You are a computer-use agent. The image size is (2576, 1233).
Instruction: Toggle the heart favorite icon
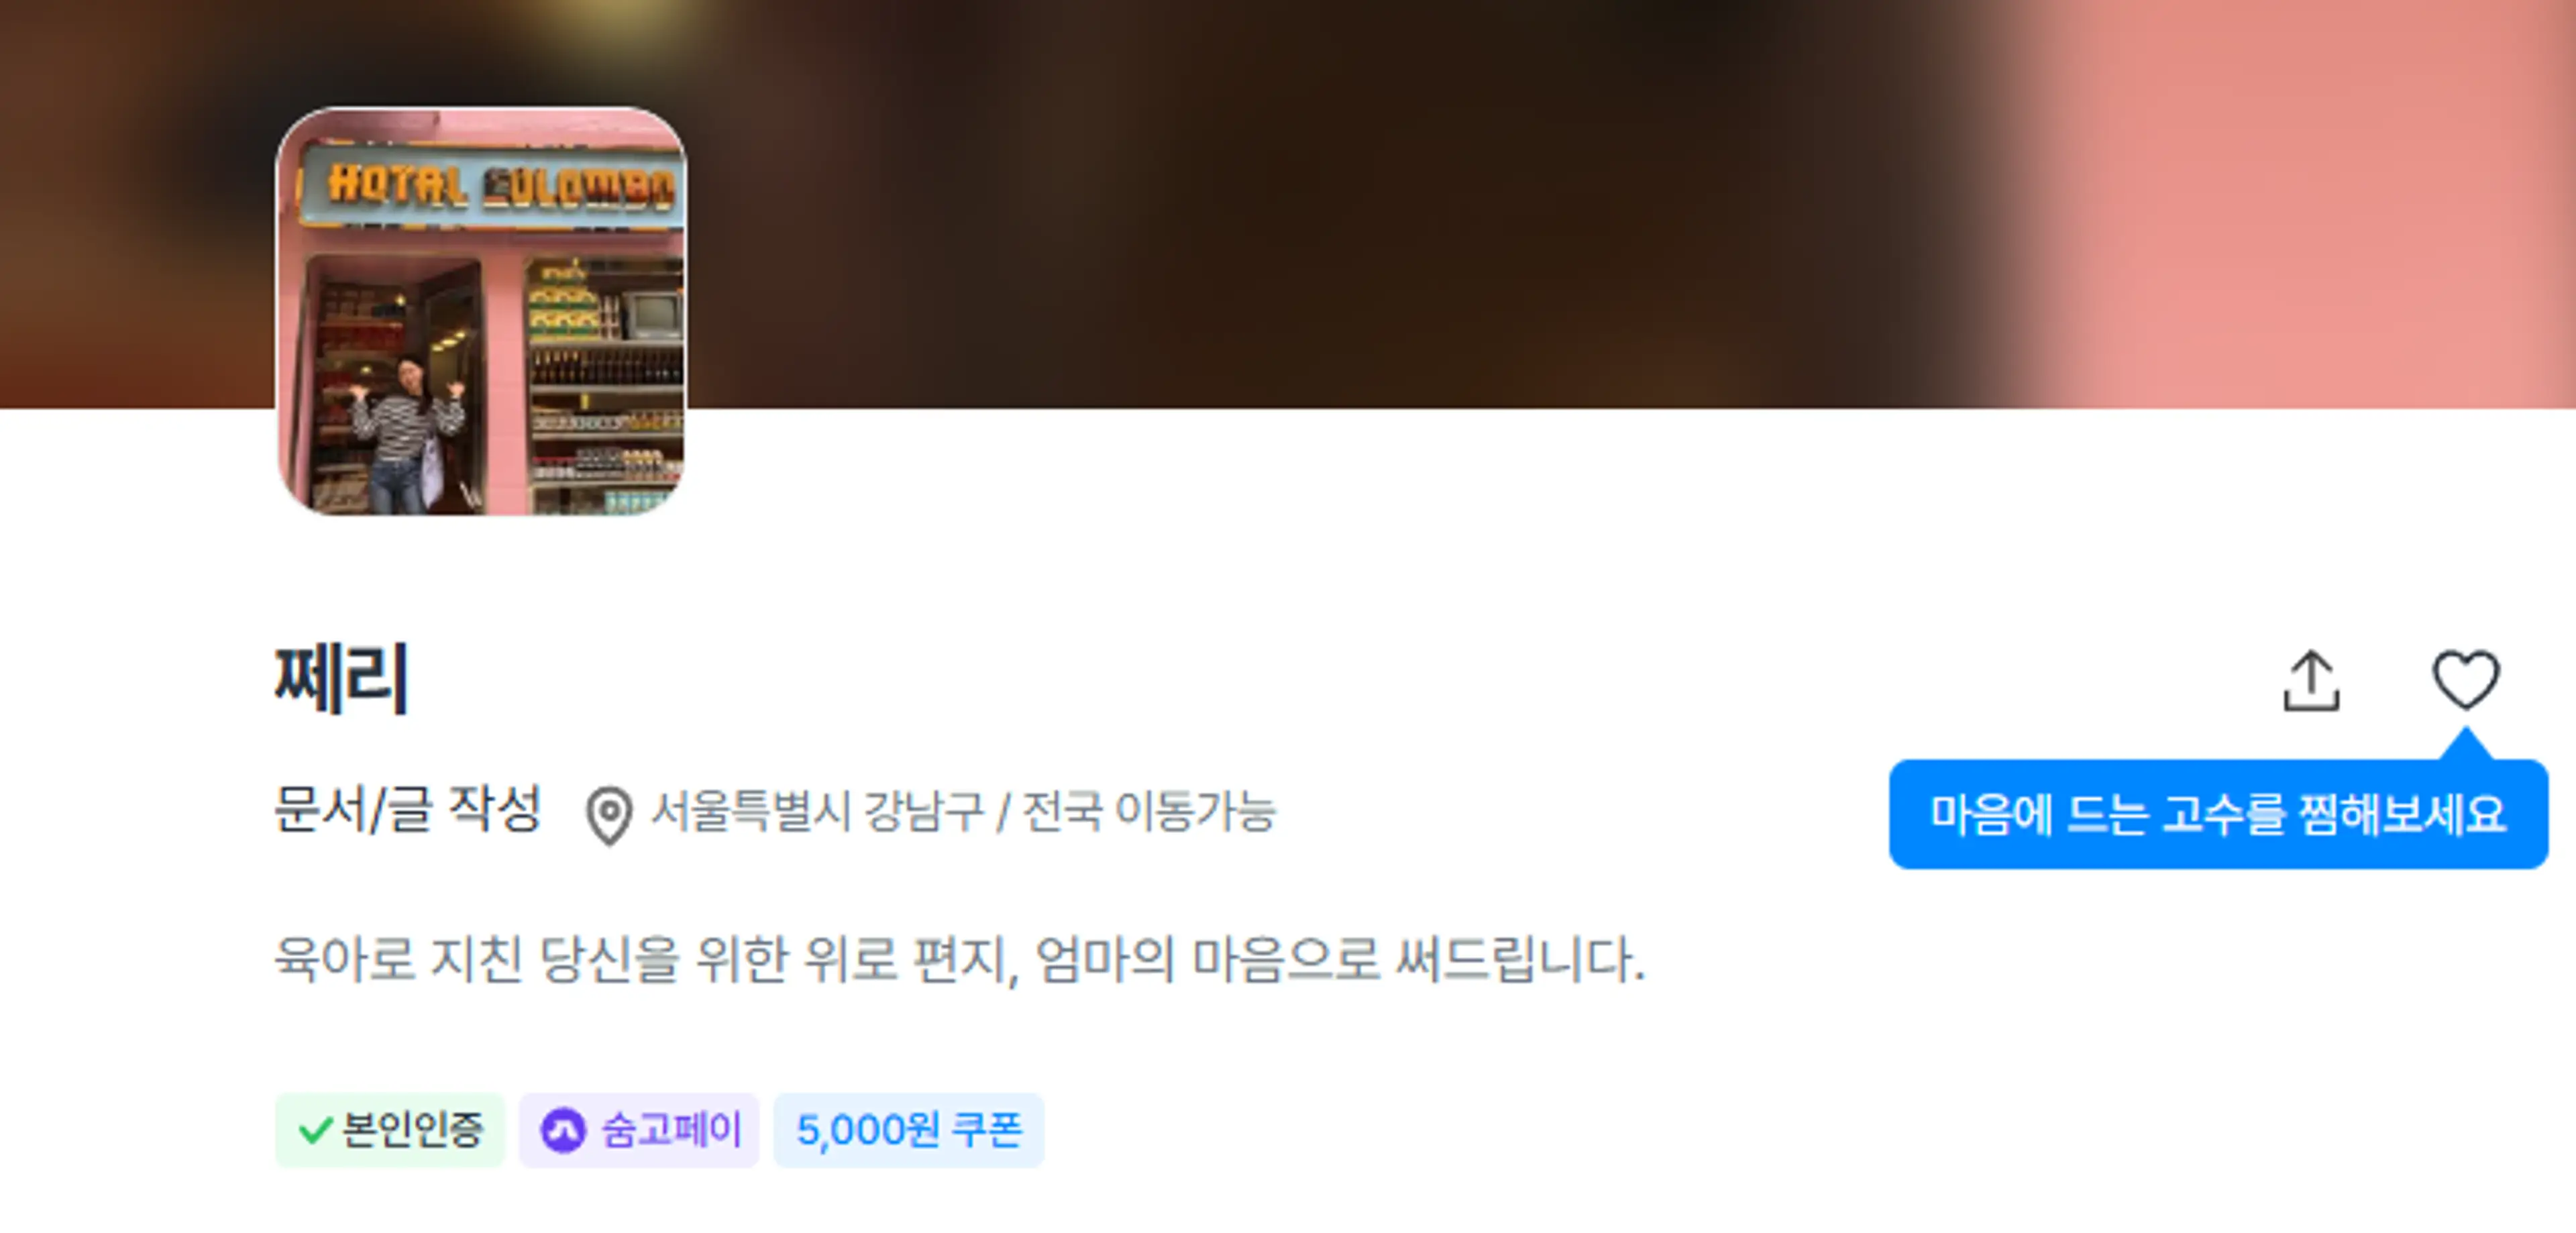pos(2465,679)
